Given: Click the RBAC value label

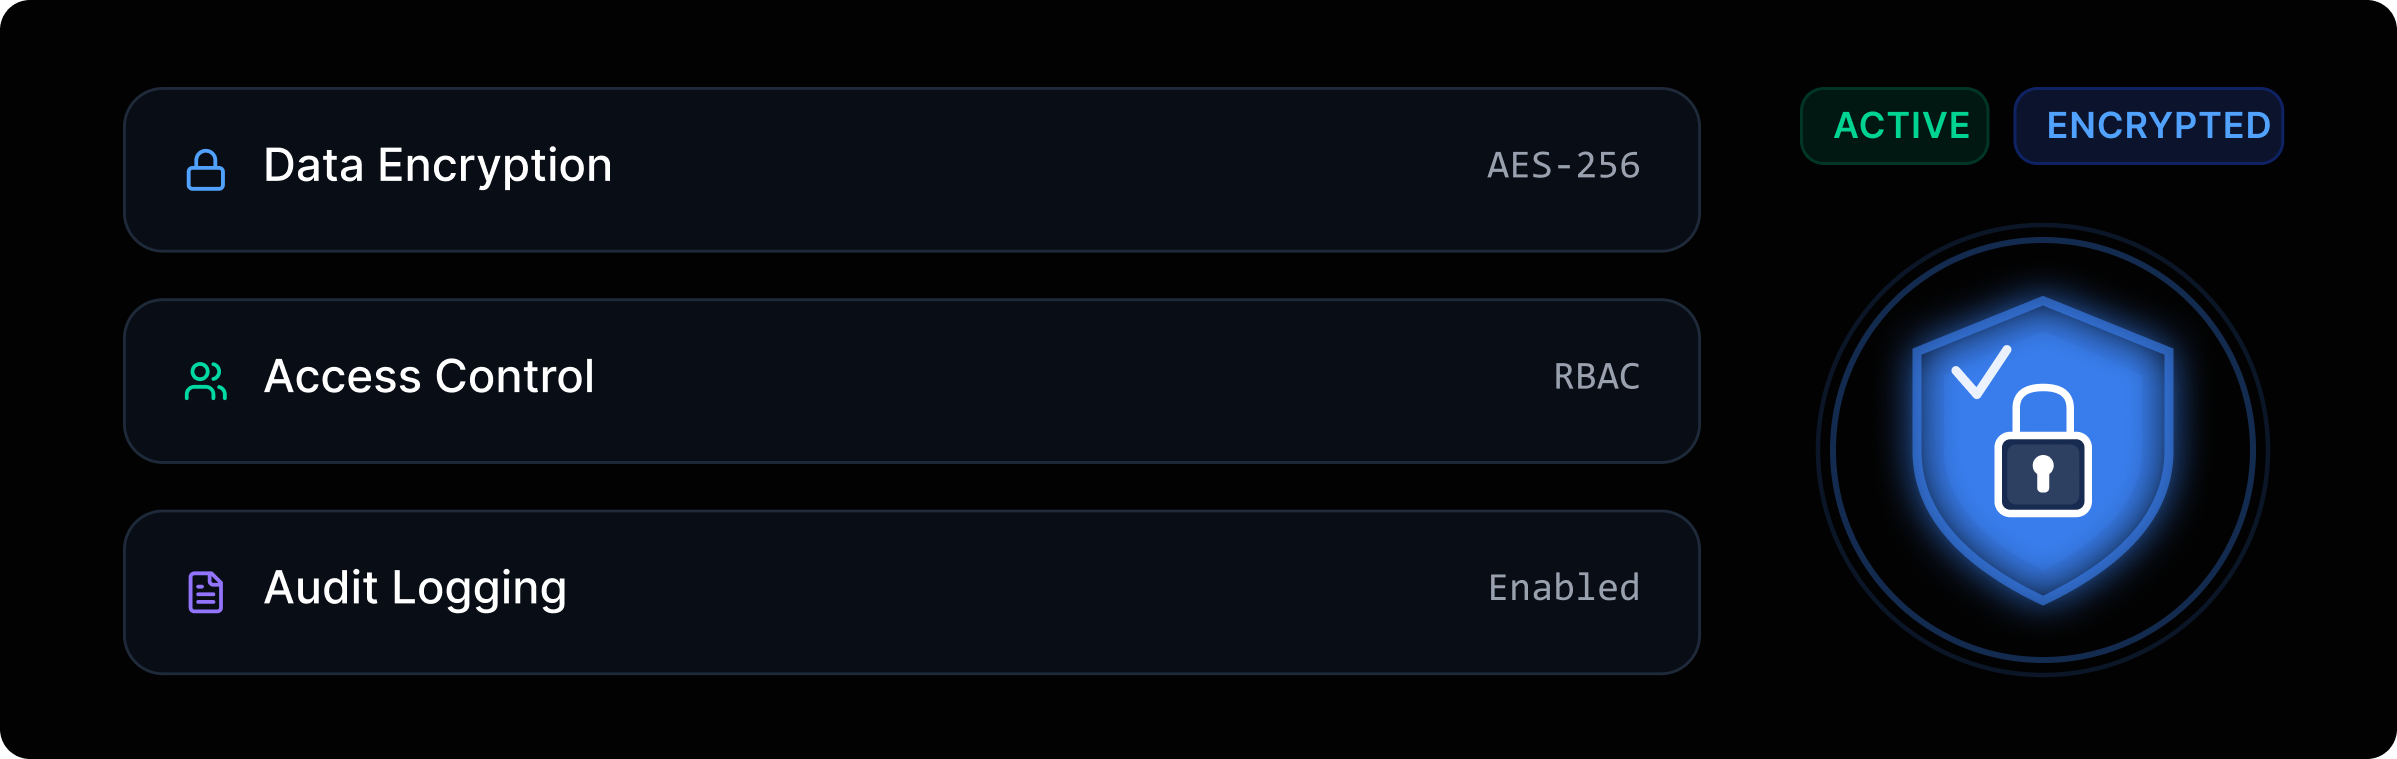Looking at the screenshot, I should point(1596,377).
